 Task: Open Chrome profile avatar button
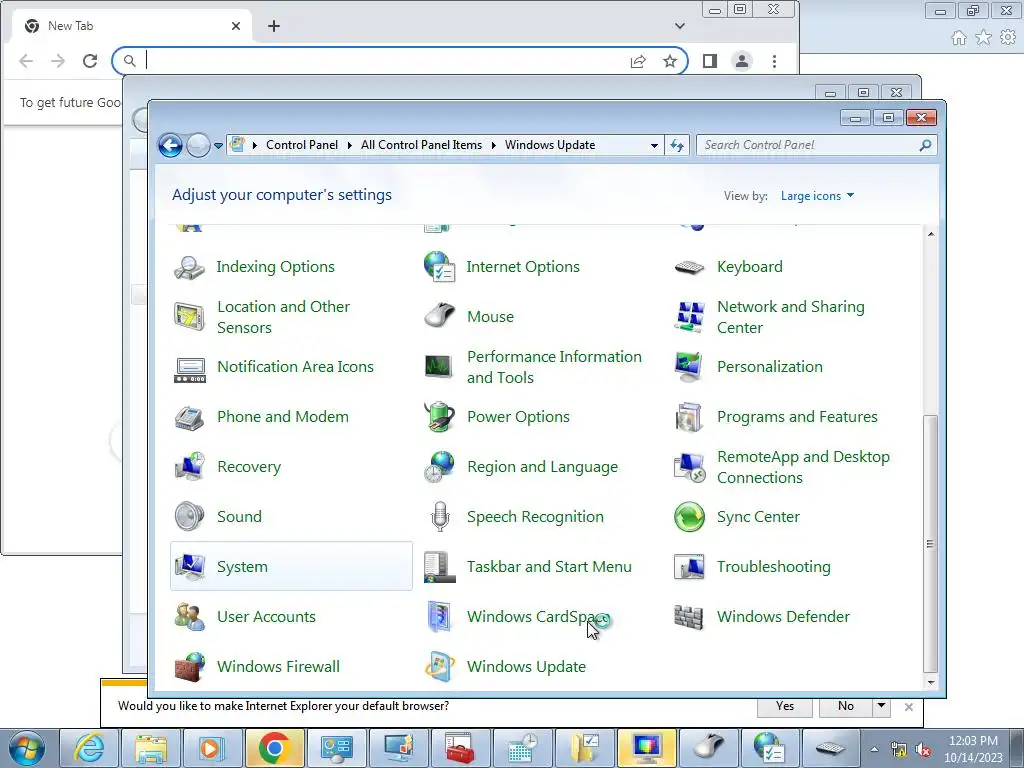coord(742,61)
